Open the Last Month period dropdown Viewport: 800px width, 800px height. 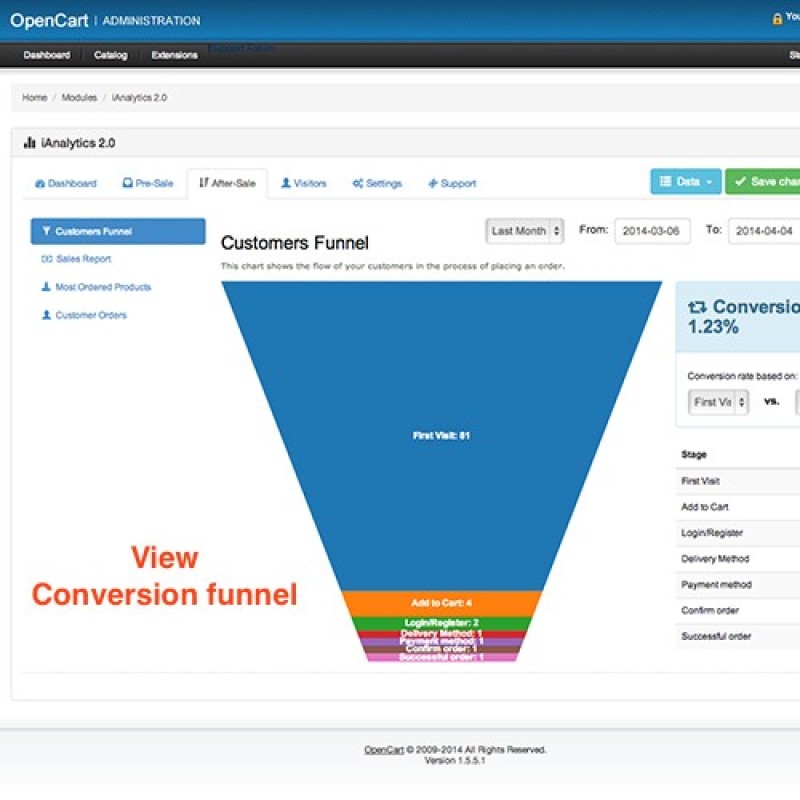tap(525, 231)
